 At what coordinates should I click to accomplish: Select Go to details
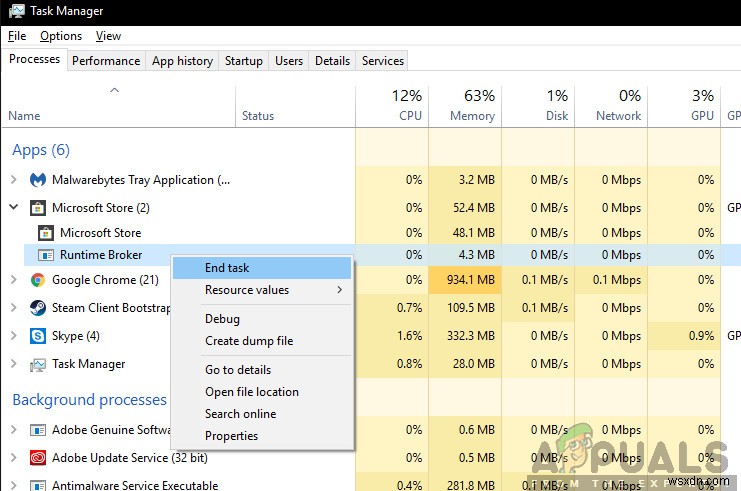[262, 370]
